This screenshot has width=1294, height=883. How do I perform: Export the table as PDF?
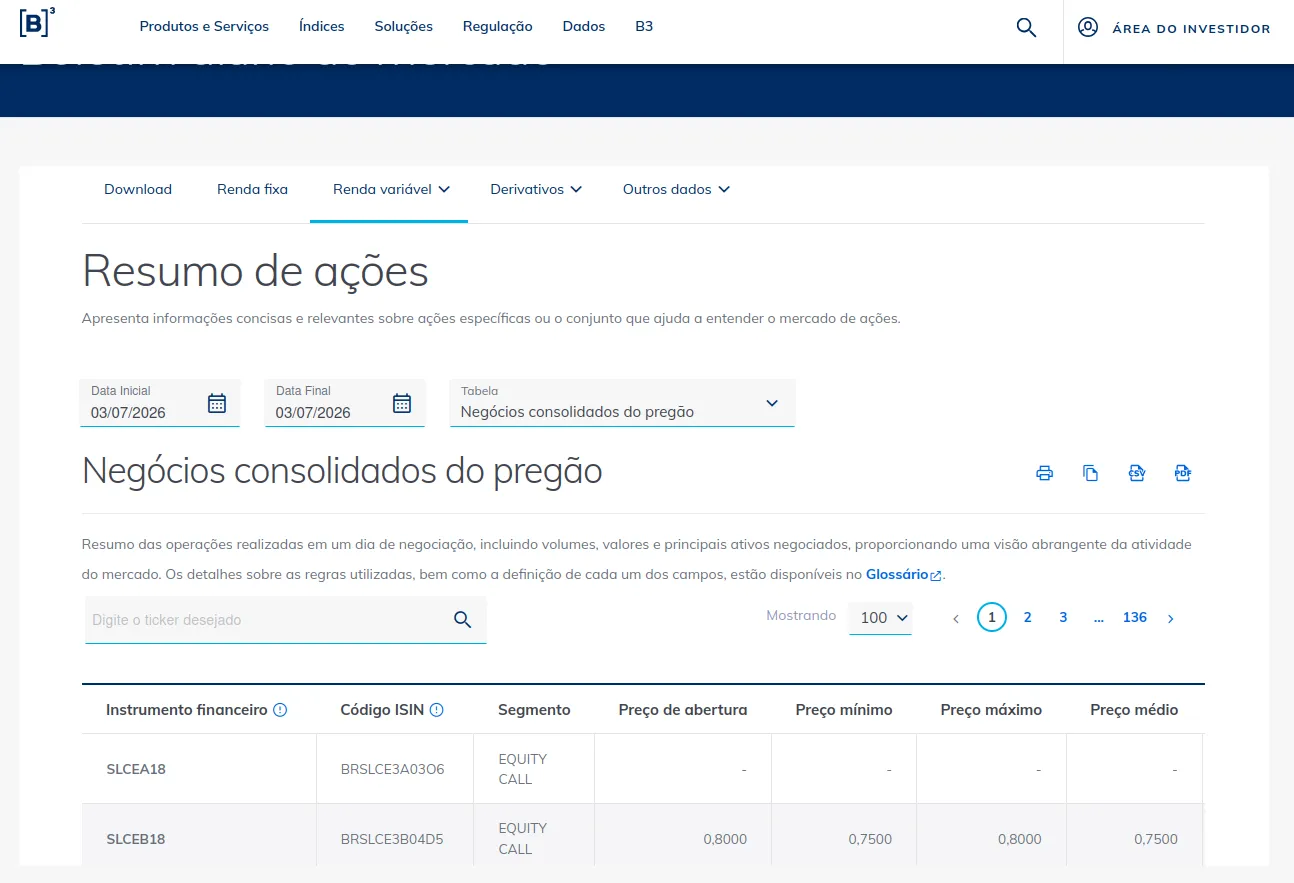coord(1183,473)
